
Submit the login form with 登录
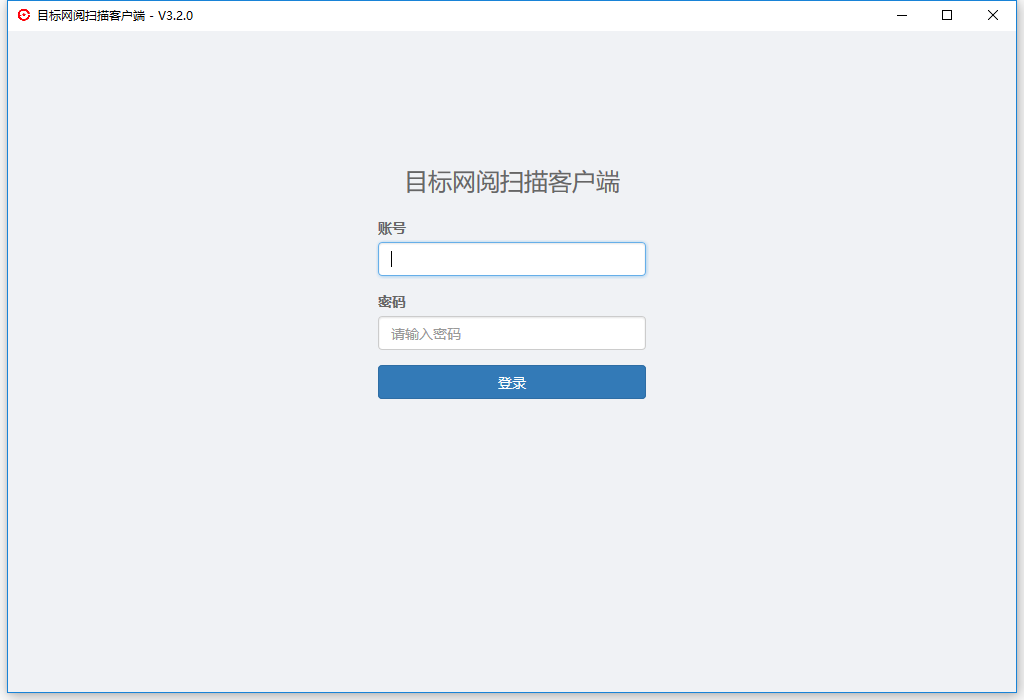click(511, 382)
